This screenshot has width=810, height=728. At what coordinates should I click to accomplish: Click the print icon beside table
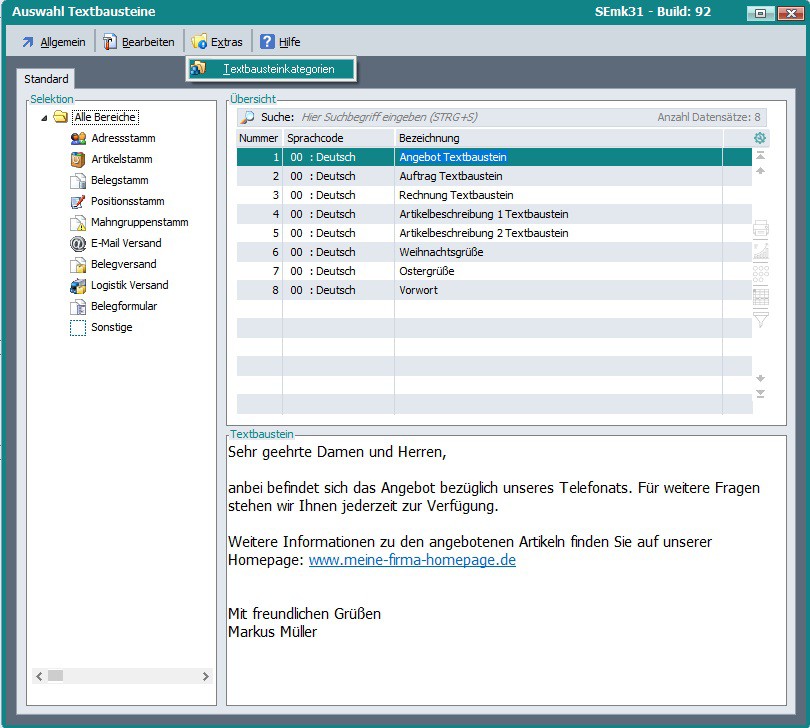761,228
